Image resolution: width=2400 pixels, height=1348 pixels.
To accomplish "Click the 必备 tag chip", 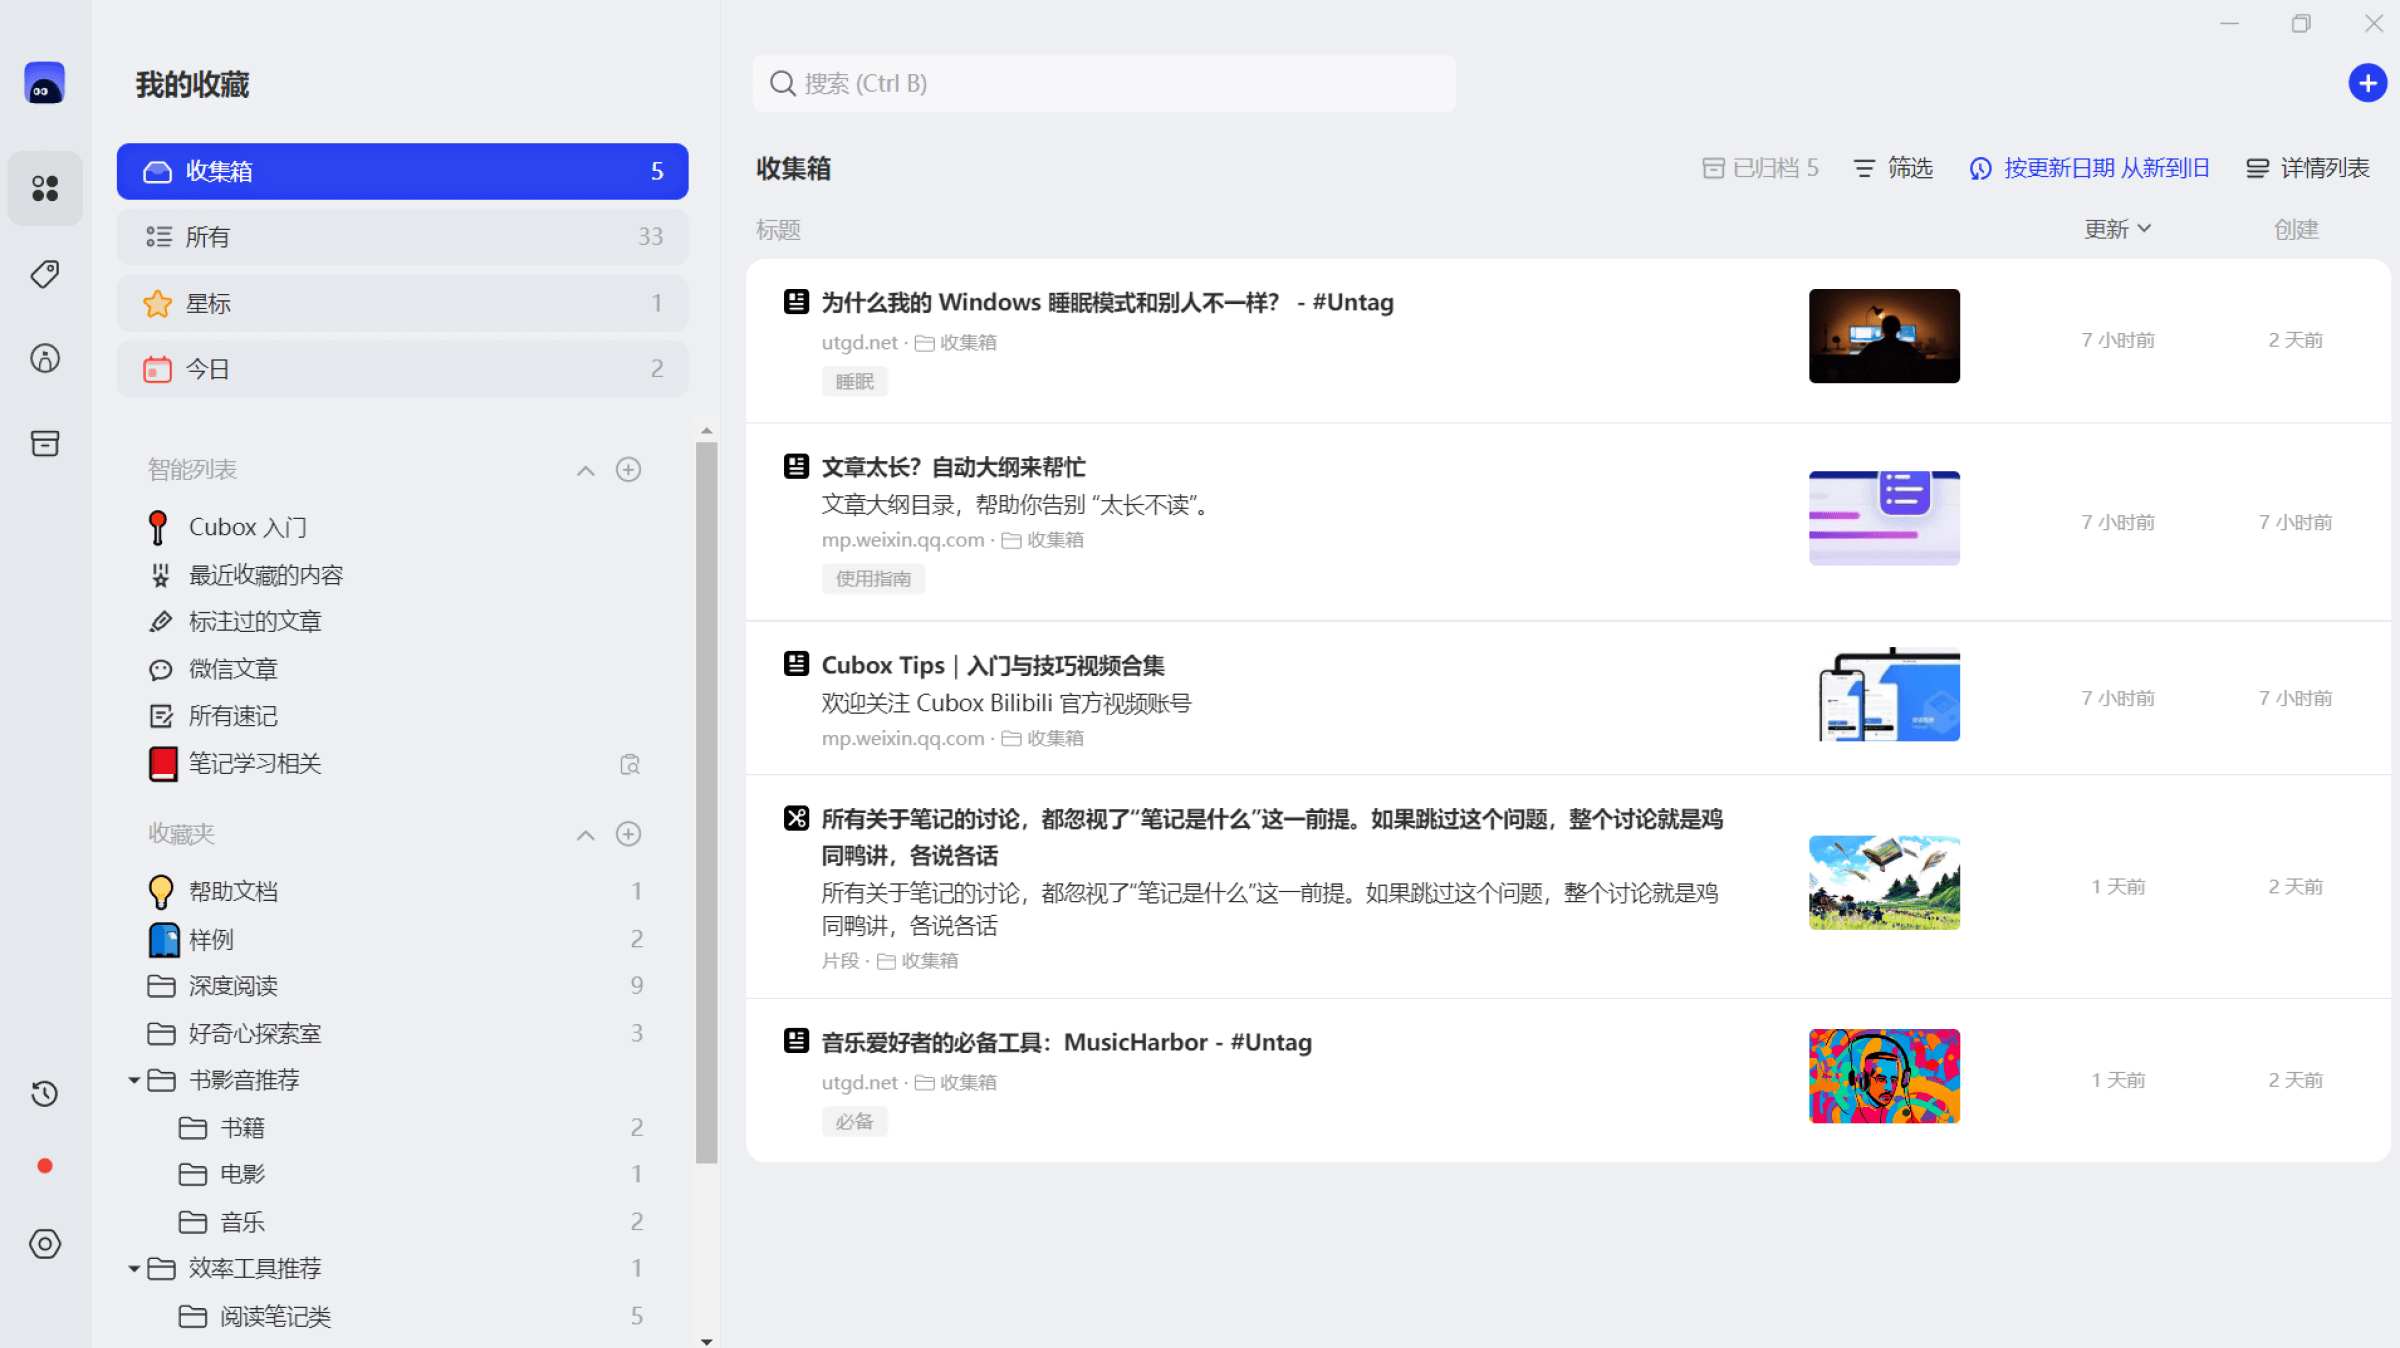I will [854, 1121].
